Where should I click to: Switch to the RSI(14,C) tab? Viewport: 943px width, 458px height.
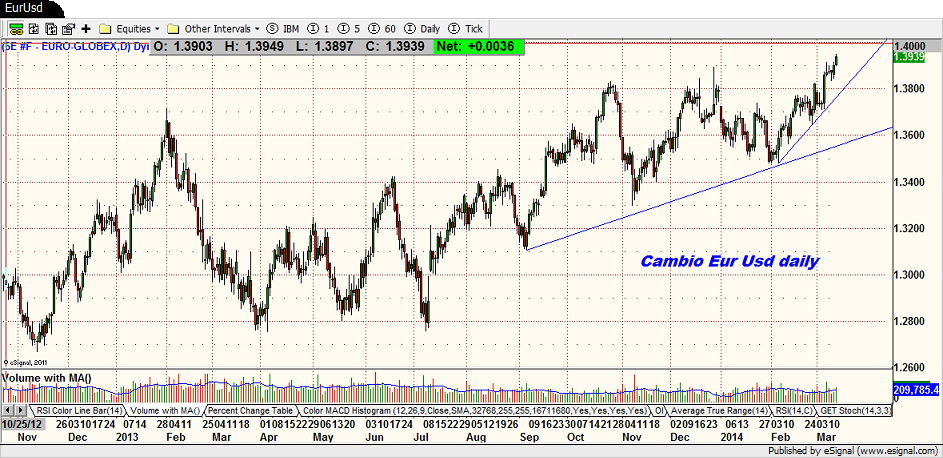click(x=793, y=411)
